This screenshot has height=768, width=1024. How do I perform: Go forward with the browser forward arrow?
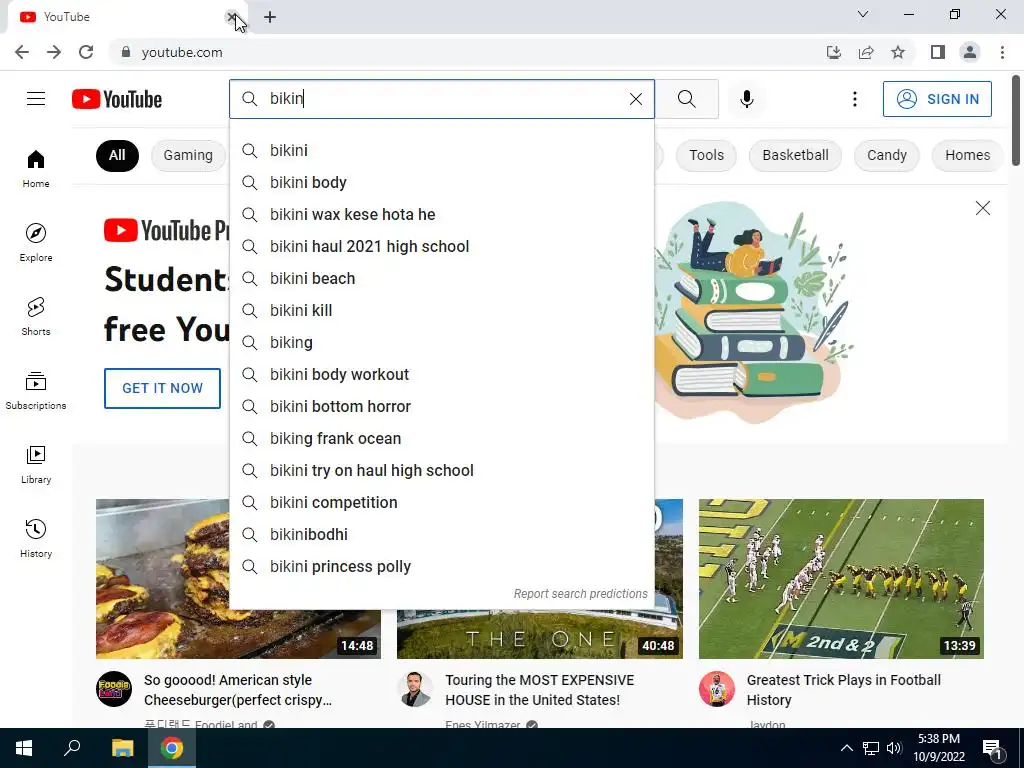[x=54, y=52]
